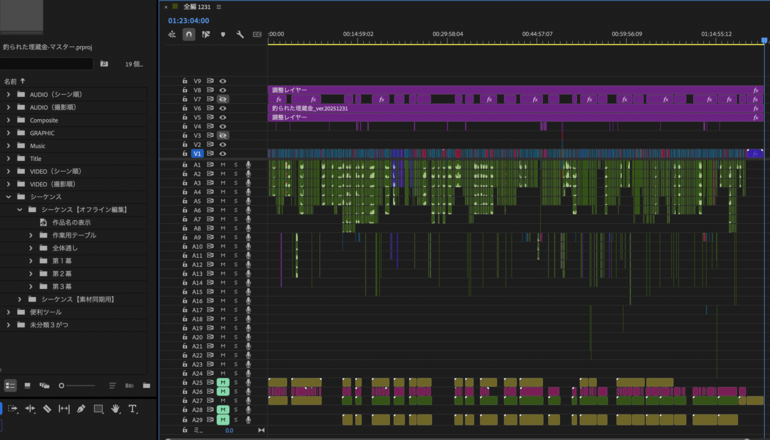This screenshot has width=770, height=440.
Task: Select the Rectangle tool
Action: (98, 409)
